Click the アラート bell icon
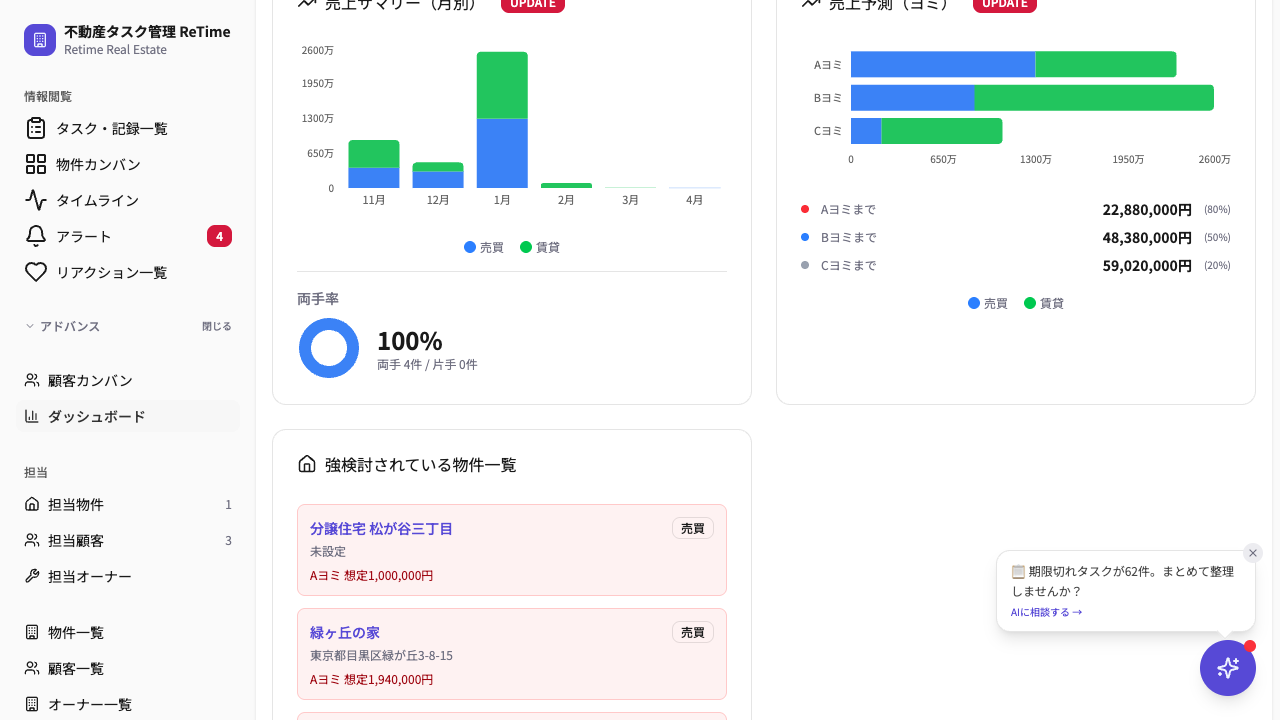Screen dimensions: 1280x720 point(36,236)
